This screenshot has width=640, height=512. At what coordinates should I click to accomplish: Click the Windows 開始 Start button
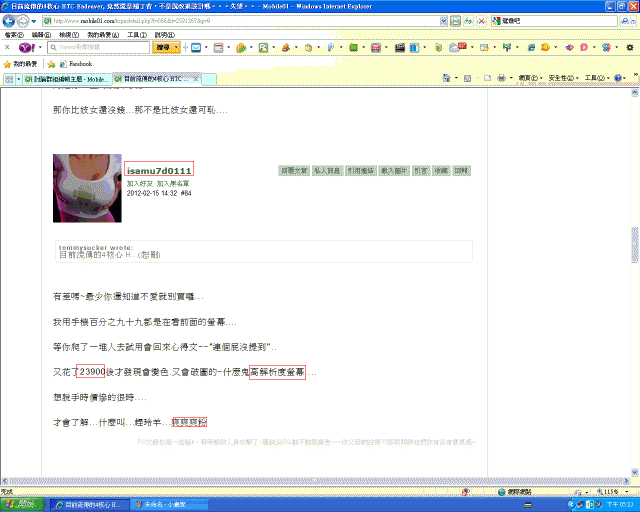point(22,505)
